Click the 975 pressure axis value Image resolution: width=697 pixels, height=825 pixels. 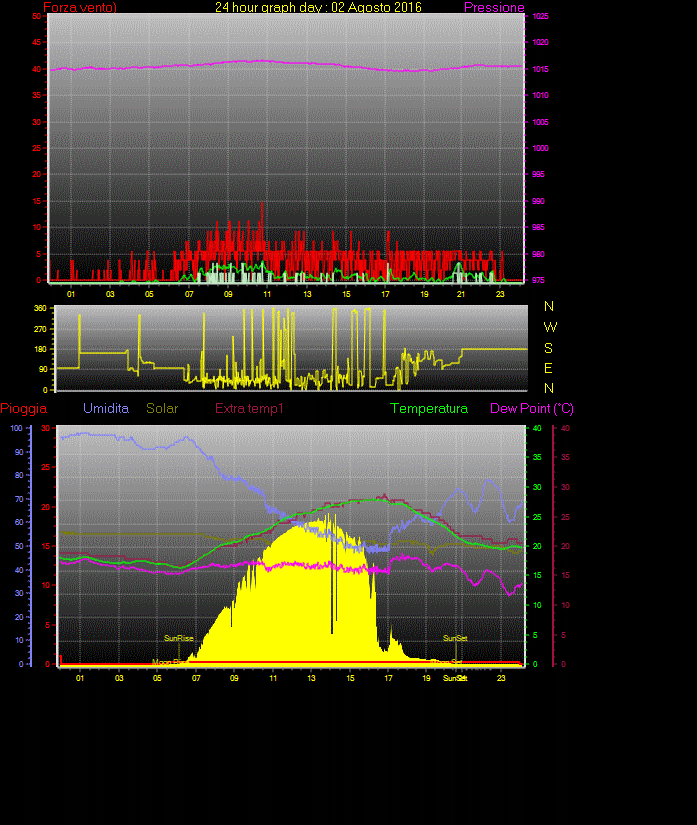click(x=539, y=280)
